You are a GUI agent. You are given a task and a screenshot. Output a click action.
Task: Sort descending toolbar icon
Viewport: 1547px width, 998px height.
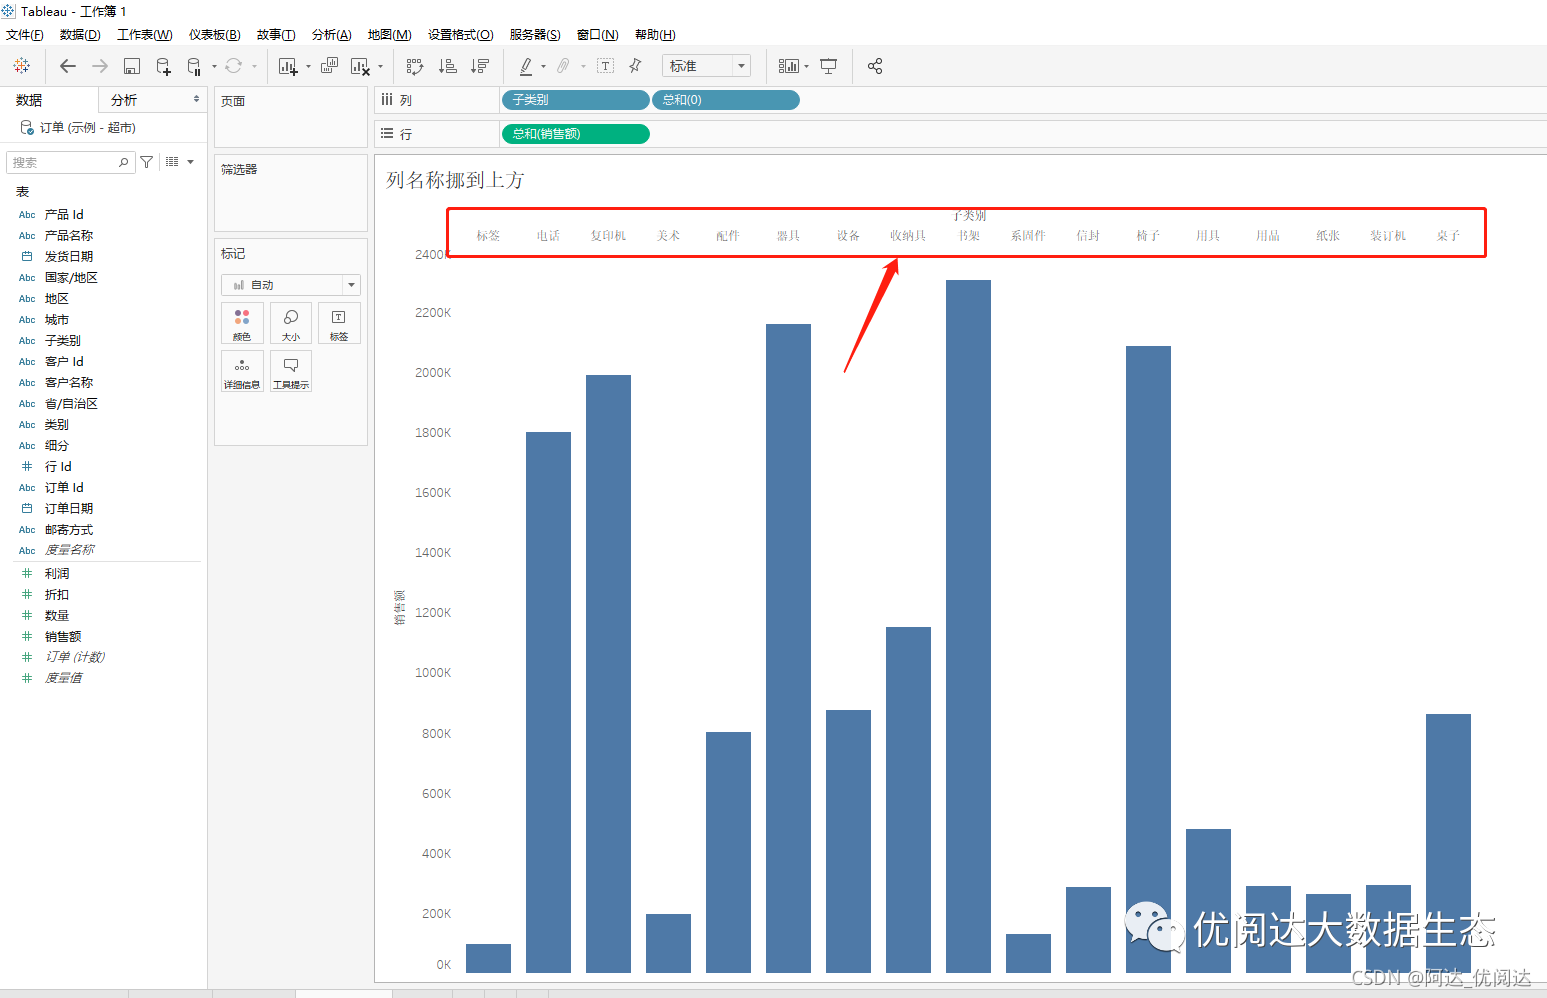[480, 66]
